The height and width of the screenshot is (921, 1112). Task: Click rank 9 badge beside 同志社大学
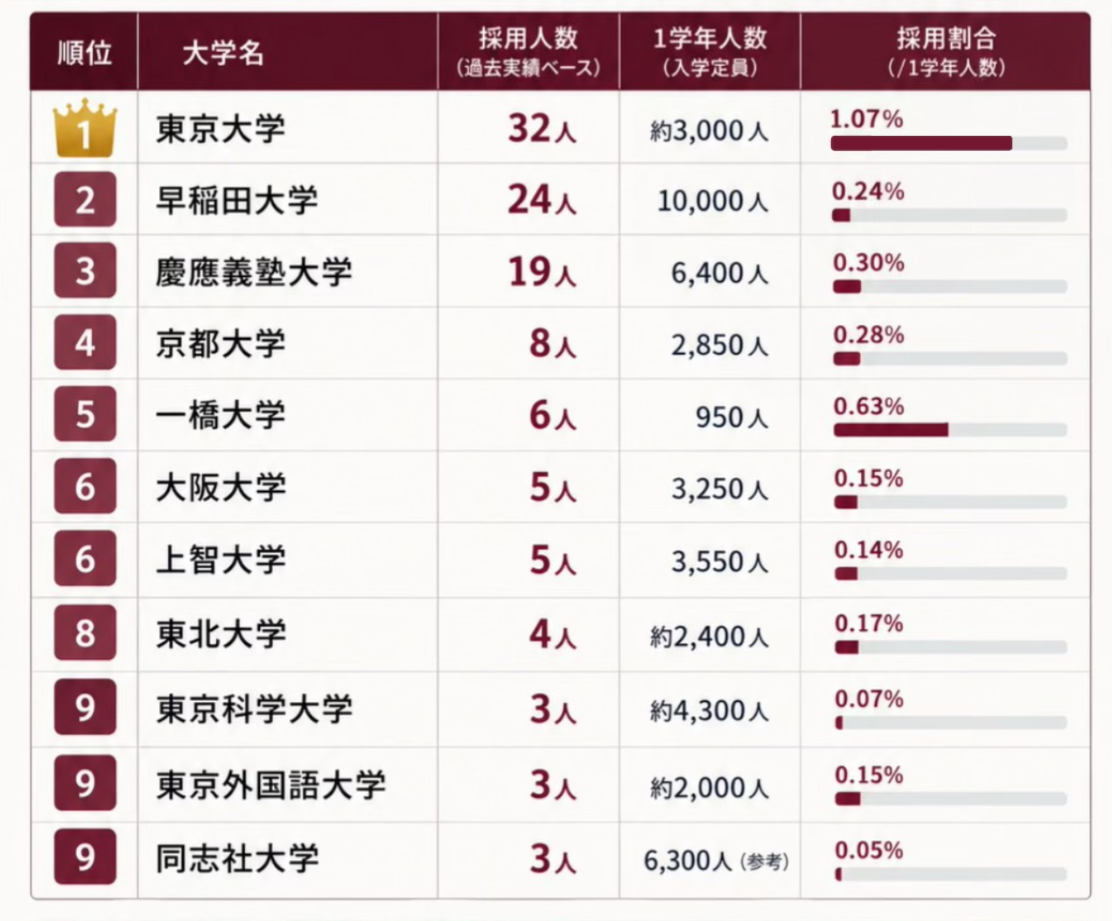(84, 856)
